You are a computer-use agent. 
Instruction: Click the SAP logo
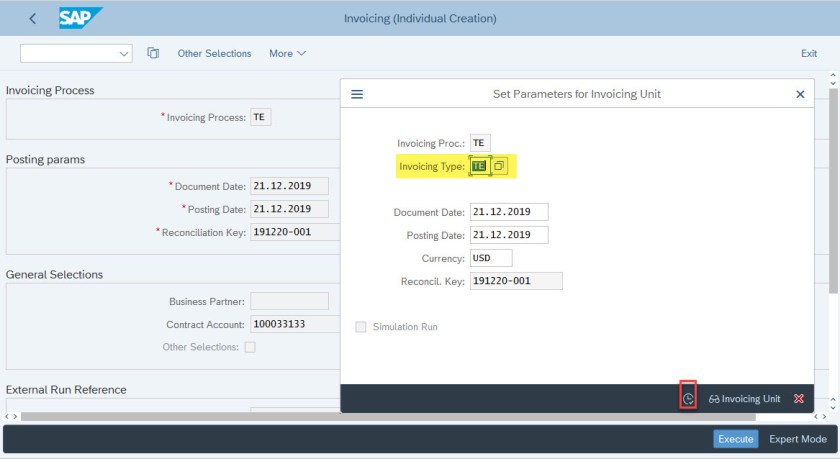coord(80,18)
